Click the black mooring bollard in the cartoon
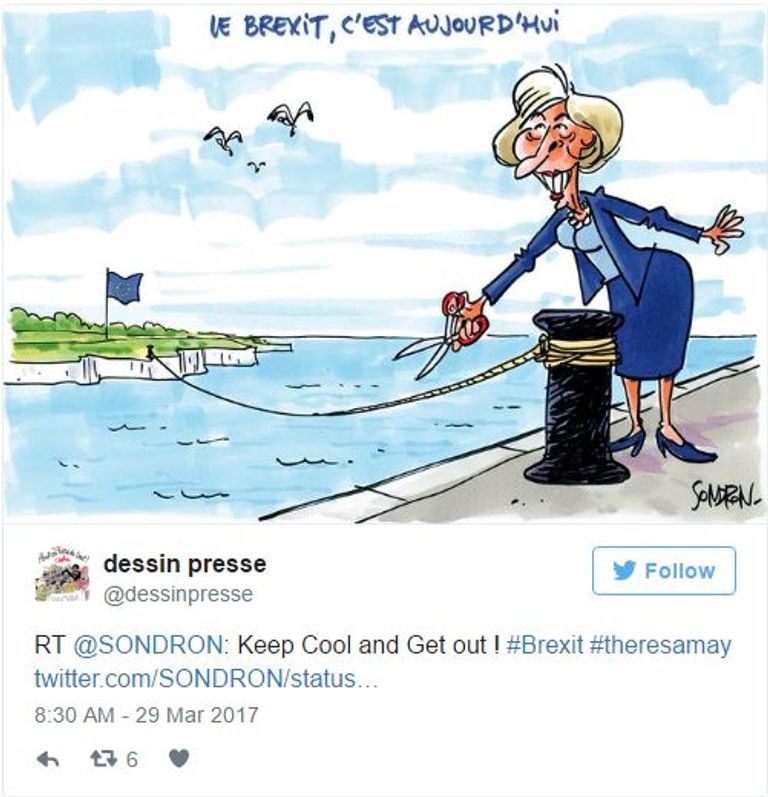768x797 pixels. point(577,396)
